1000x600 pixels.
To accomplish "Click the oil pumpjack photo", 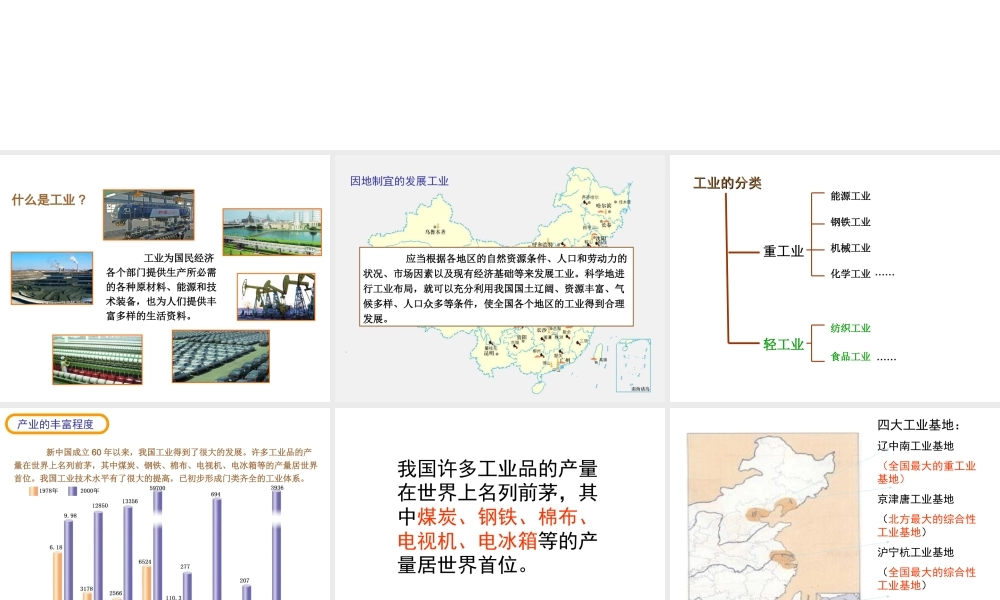I will click(276, 296).
